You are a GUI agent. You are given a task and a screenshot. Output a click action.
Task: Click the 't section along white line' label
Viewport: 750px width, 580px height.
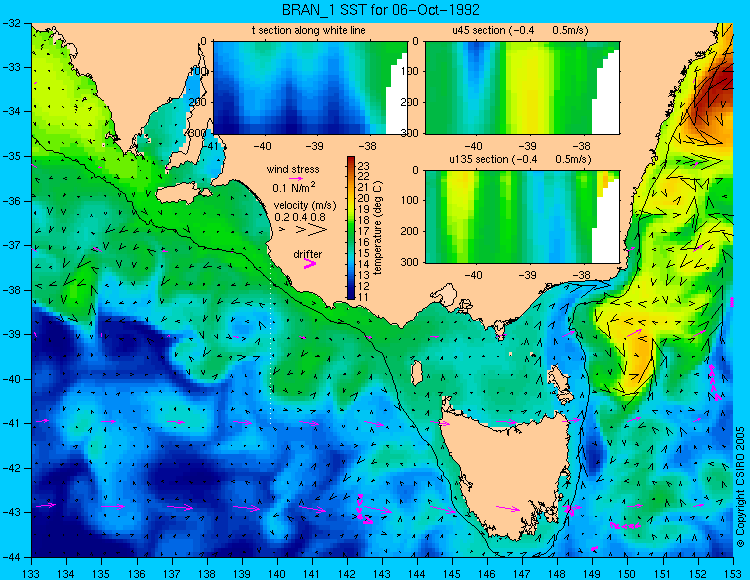309,30
